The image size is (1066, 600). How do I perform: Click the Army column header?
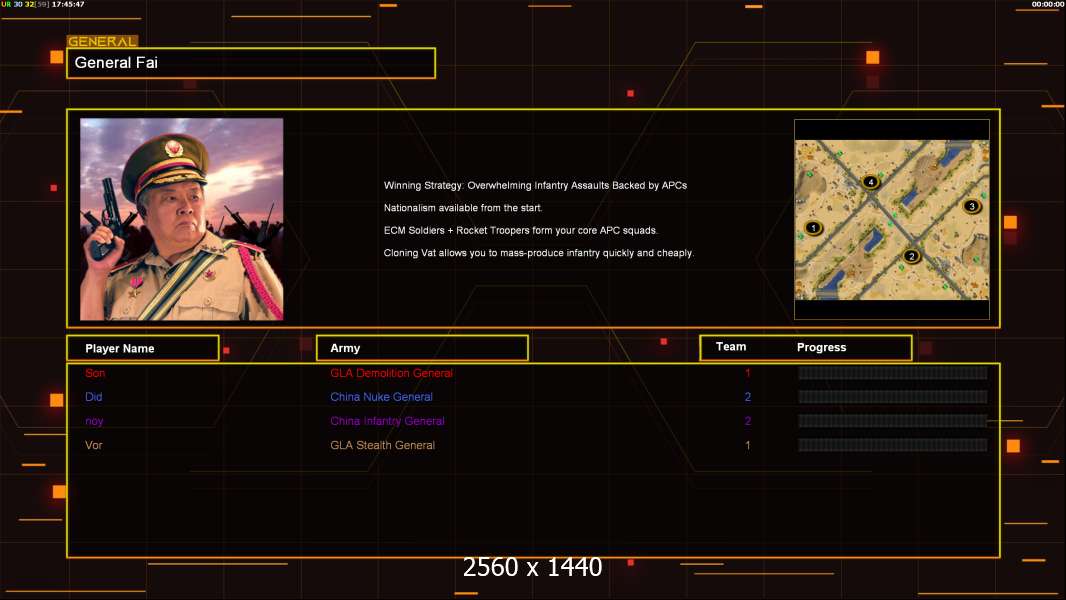point(422,348)
